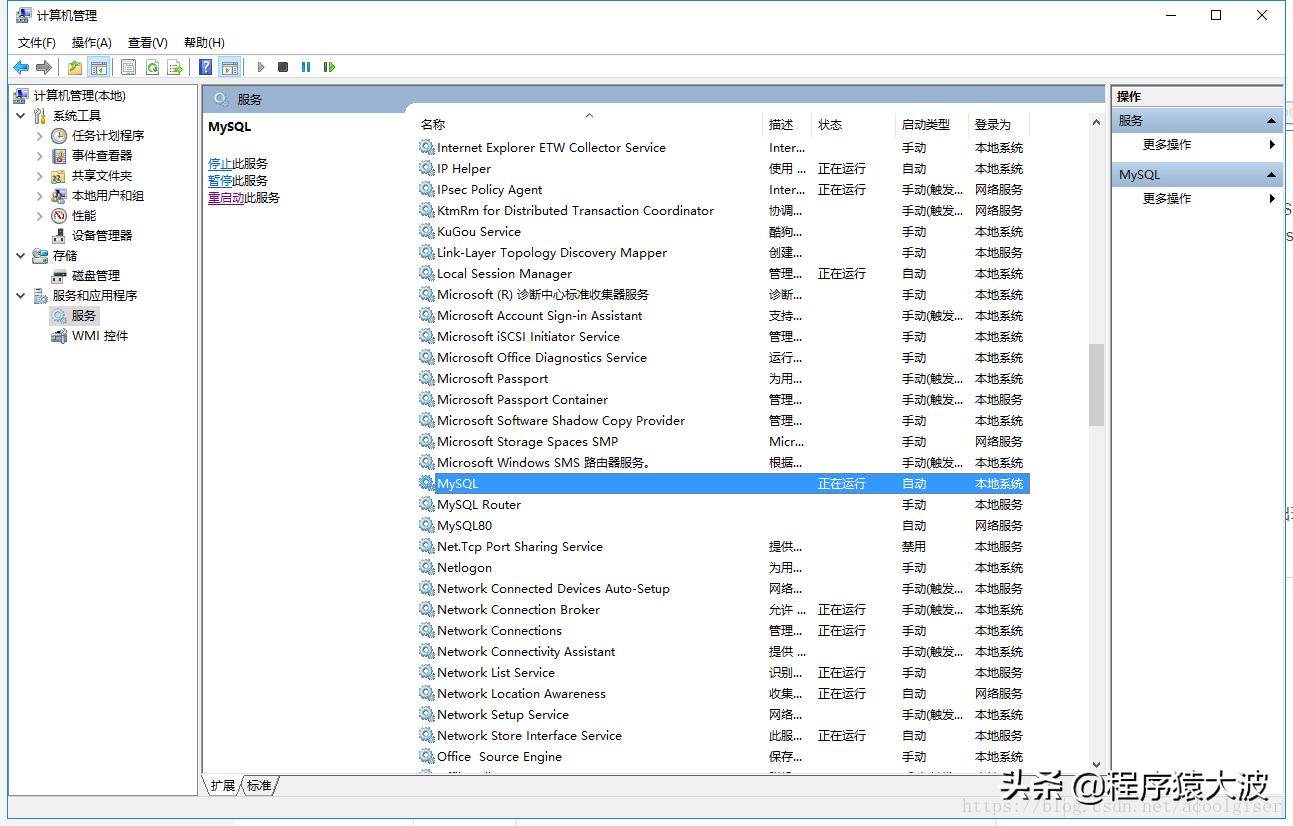
Task: Stop the service with the stop toolbar icon
Action: (x=283, y=67)
